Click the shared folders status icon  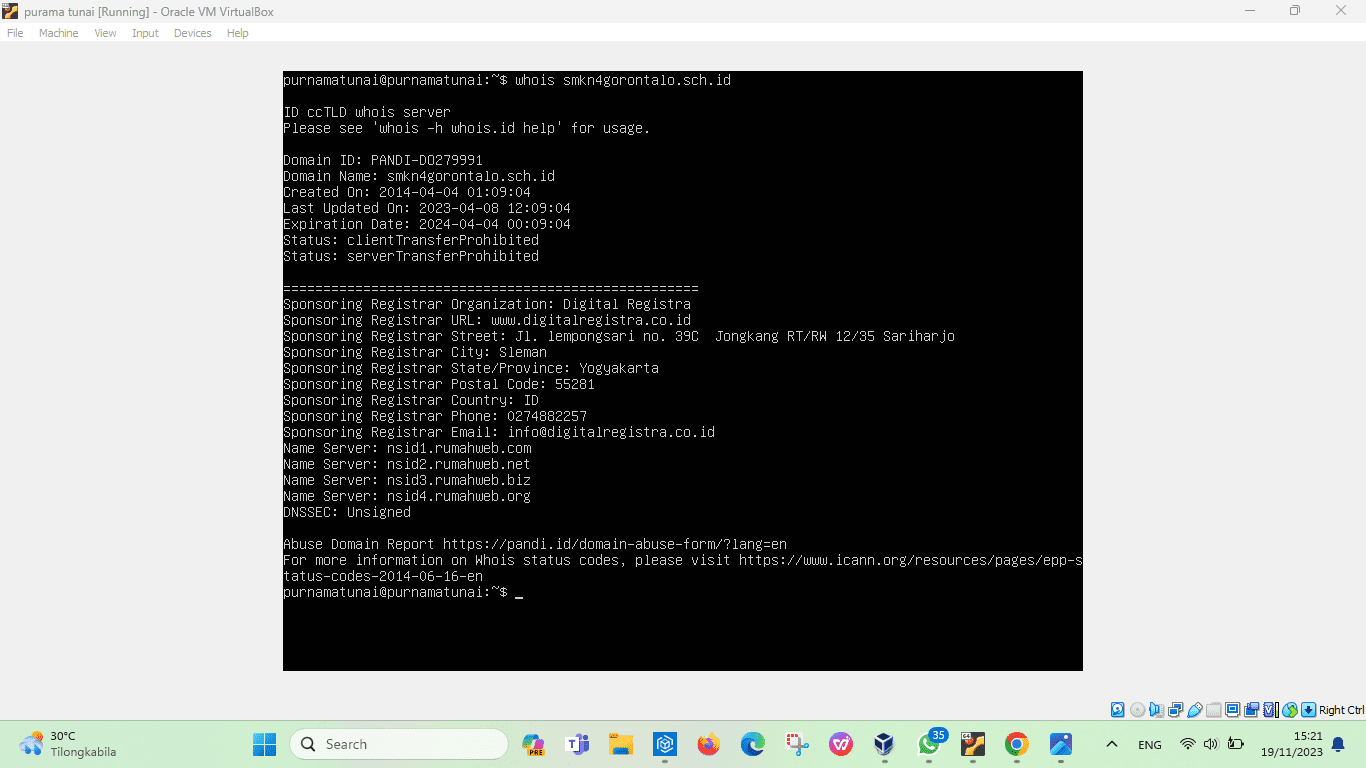[x=1213, y=710]
